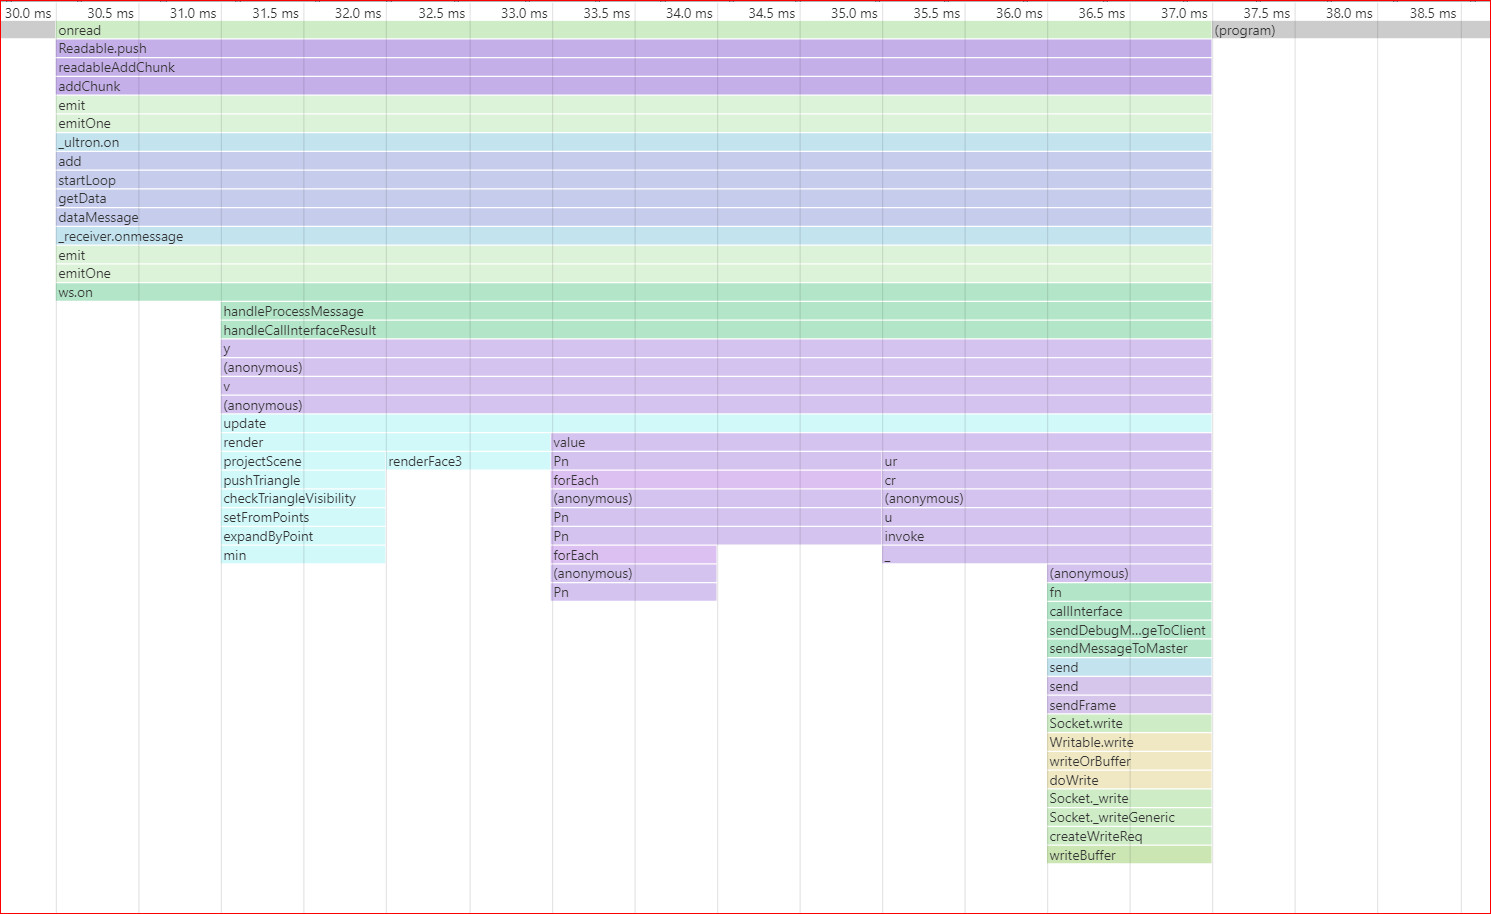1491x914 pixels.
Task: Select the _ultron.on frame
Action: pyautogui.click(x=634, y=142)
